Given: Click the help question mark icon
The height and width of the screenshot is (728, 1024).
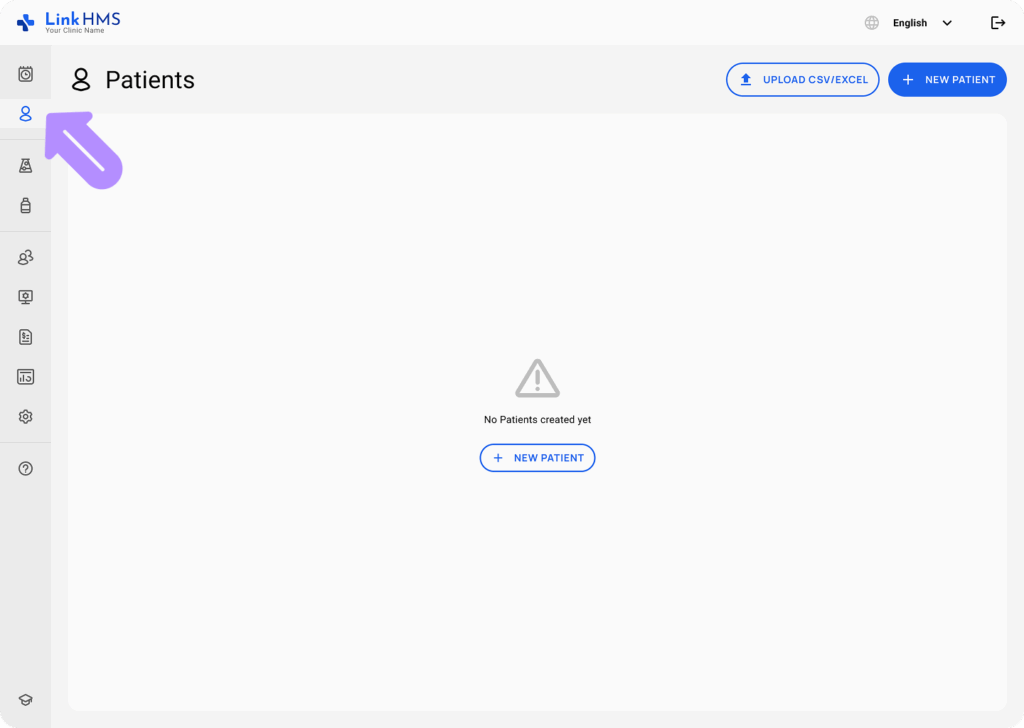Looking at the screenshot, I should click(x=26, y=468).
